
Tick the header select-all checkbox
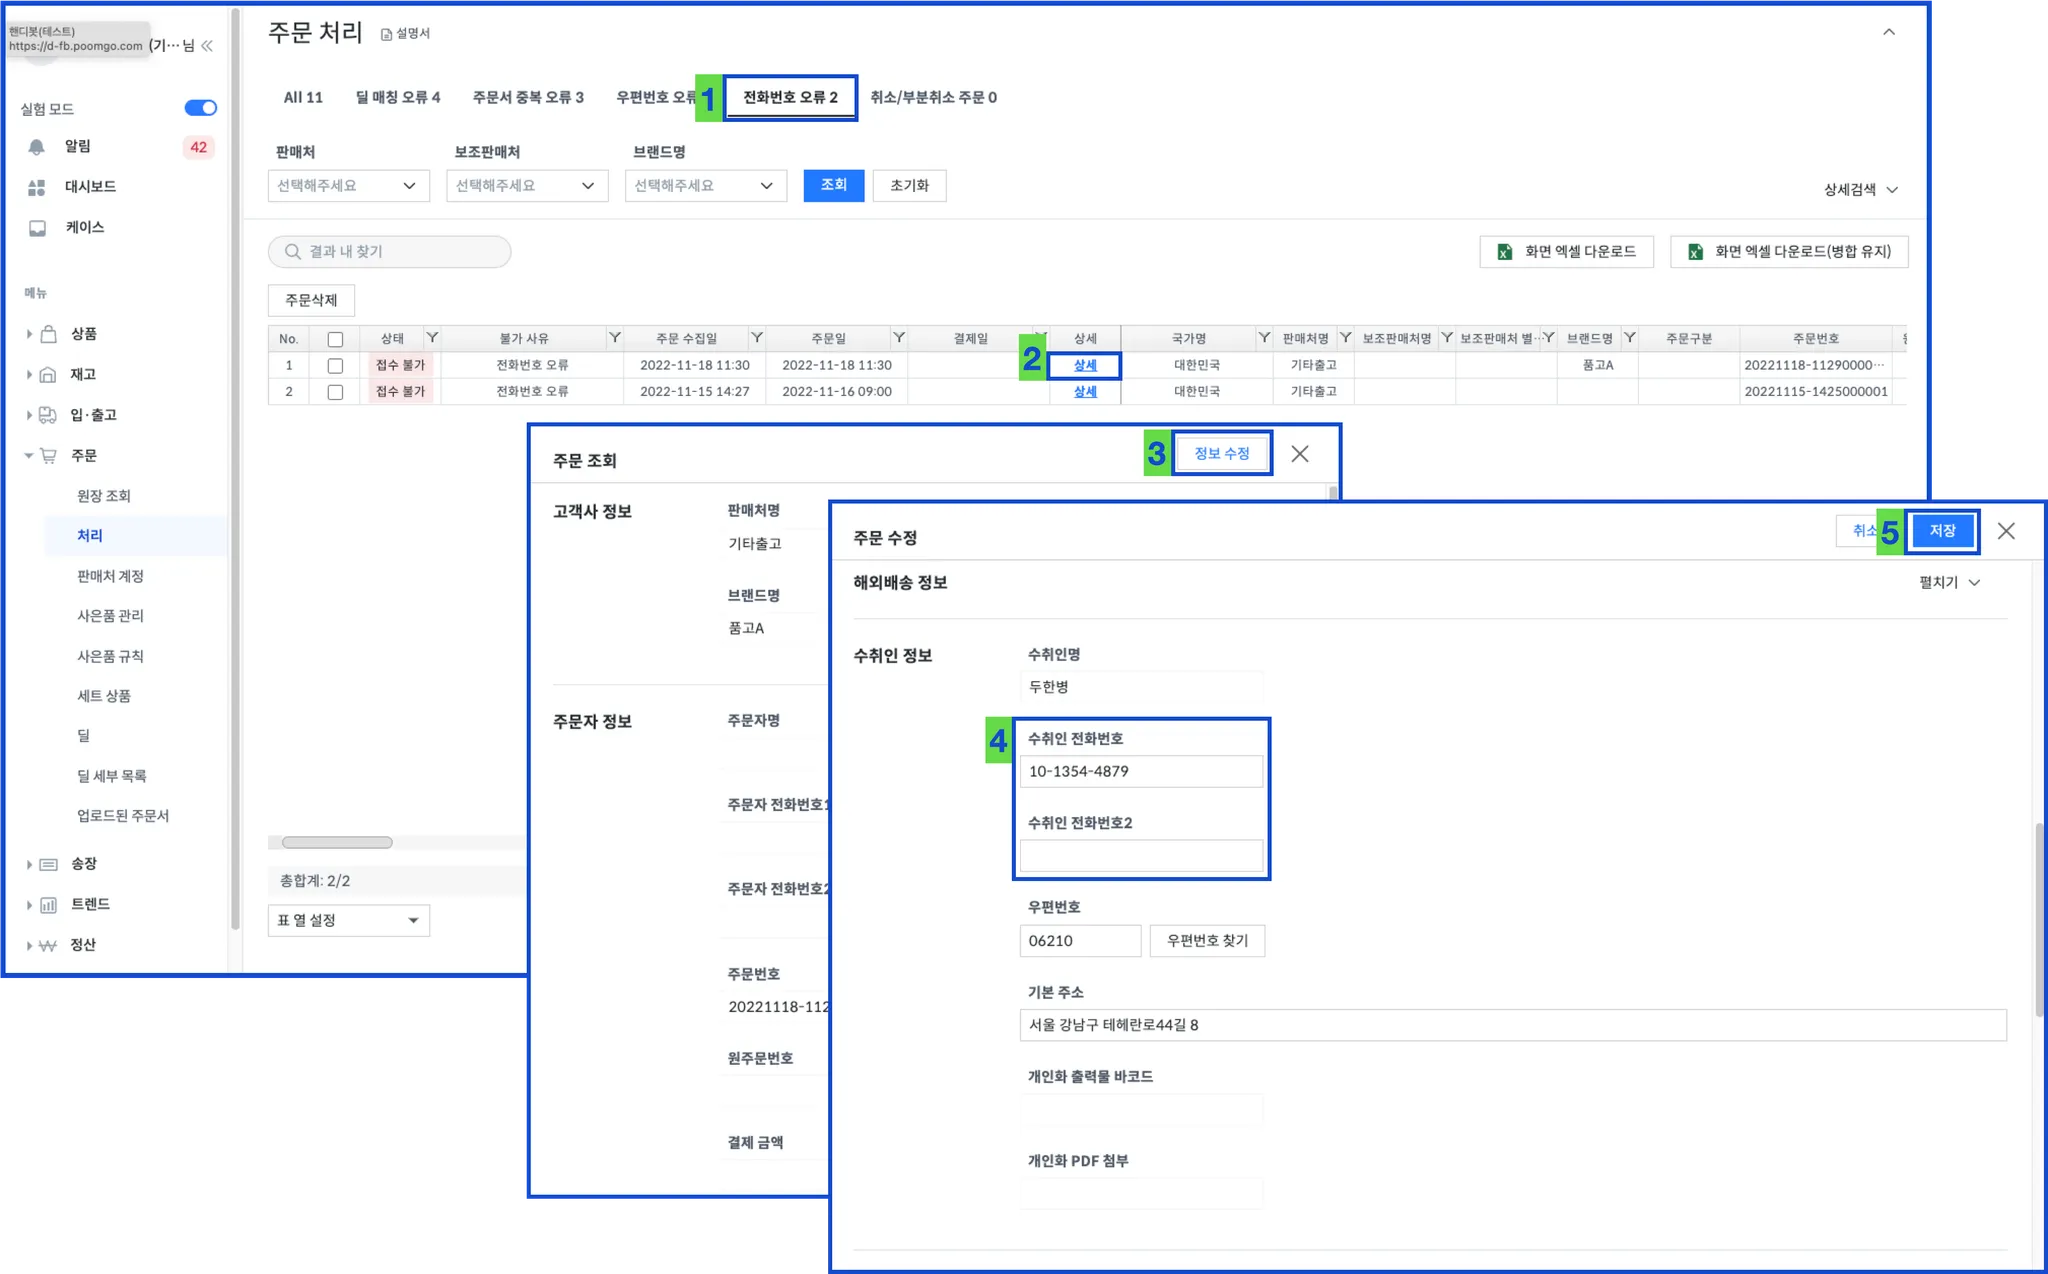pos(335,339)
